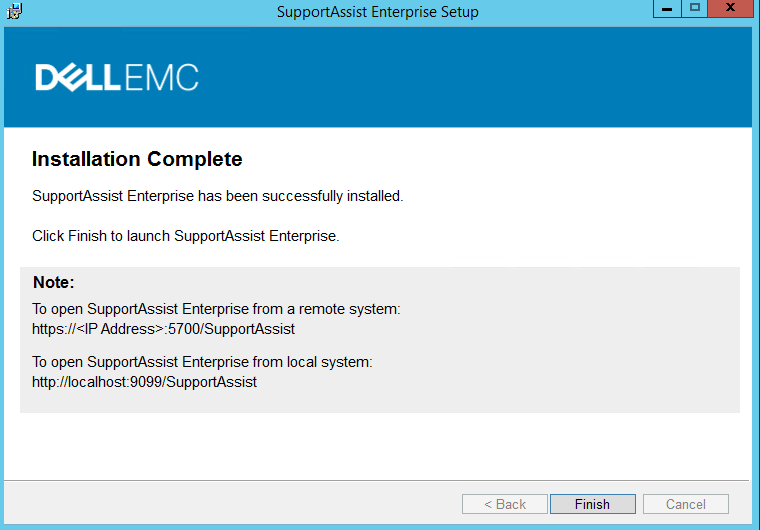
Task: Click the remote system instruction line
Action: 216,309
